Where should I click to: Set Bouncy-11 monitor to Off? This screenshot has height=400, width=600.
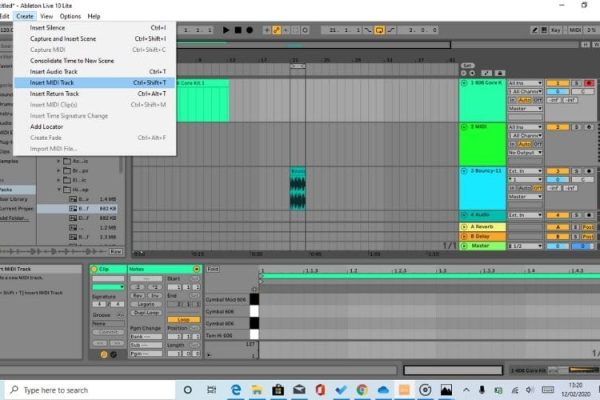(538, 188)
